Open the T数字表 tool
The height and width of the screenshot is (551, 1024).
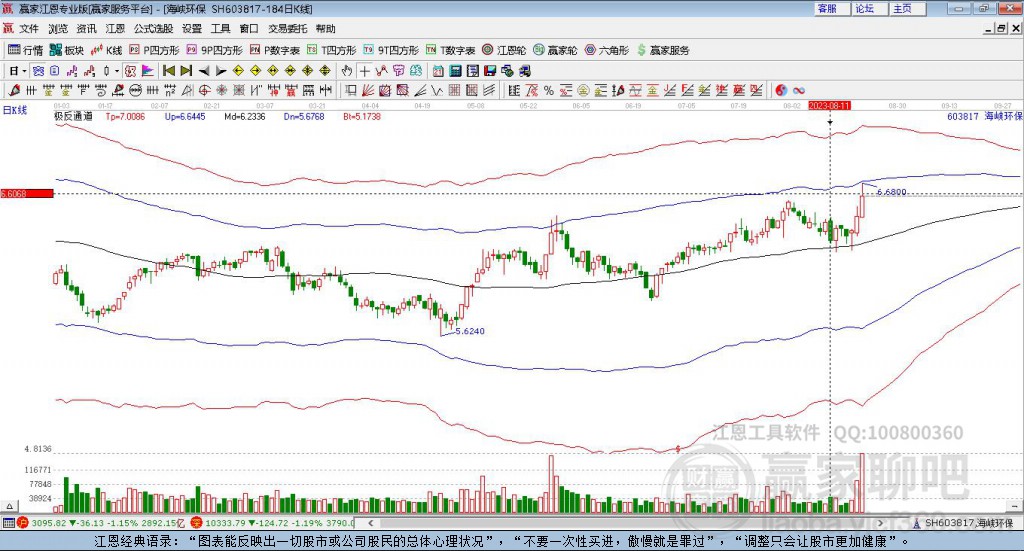(451, 50)
